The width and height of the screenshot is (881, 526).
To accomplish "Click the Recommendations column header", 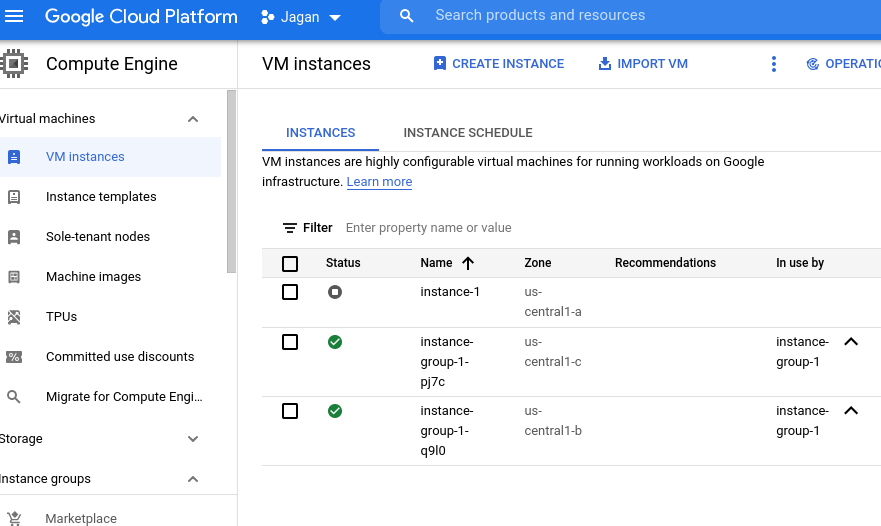I will [665, 263].
